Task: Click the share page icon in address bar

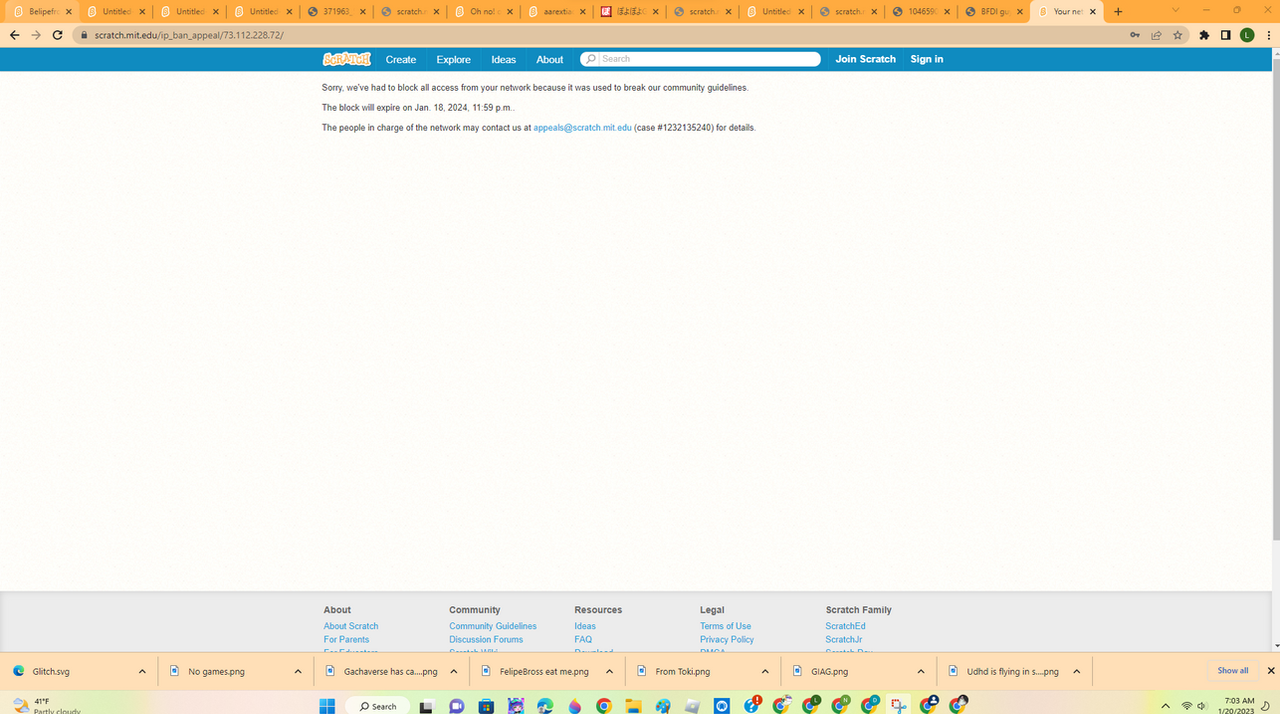Action: click(x=1156, y=35)
